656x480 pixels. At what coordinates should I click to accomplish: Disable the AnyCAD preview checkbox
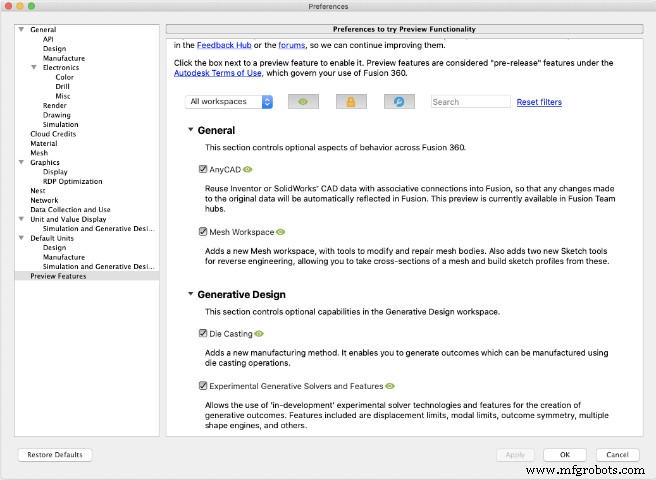tap(203, 170)
